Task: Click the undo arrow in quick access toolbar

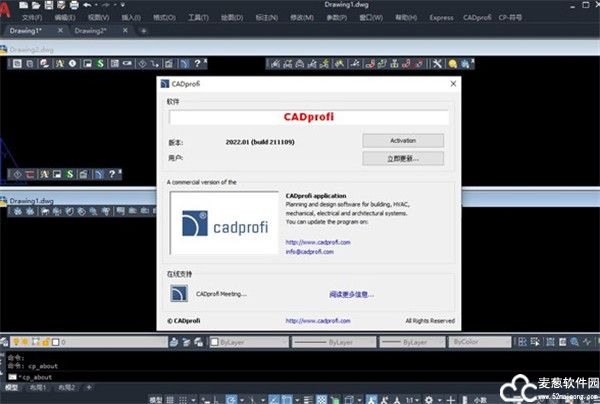Action: tap(88, 5)
